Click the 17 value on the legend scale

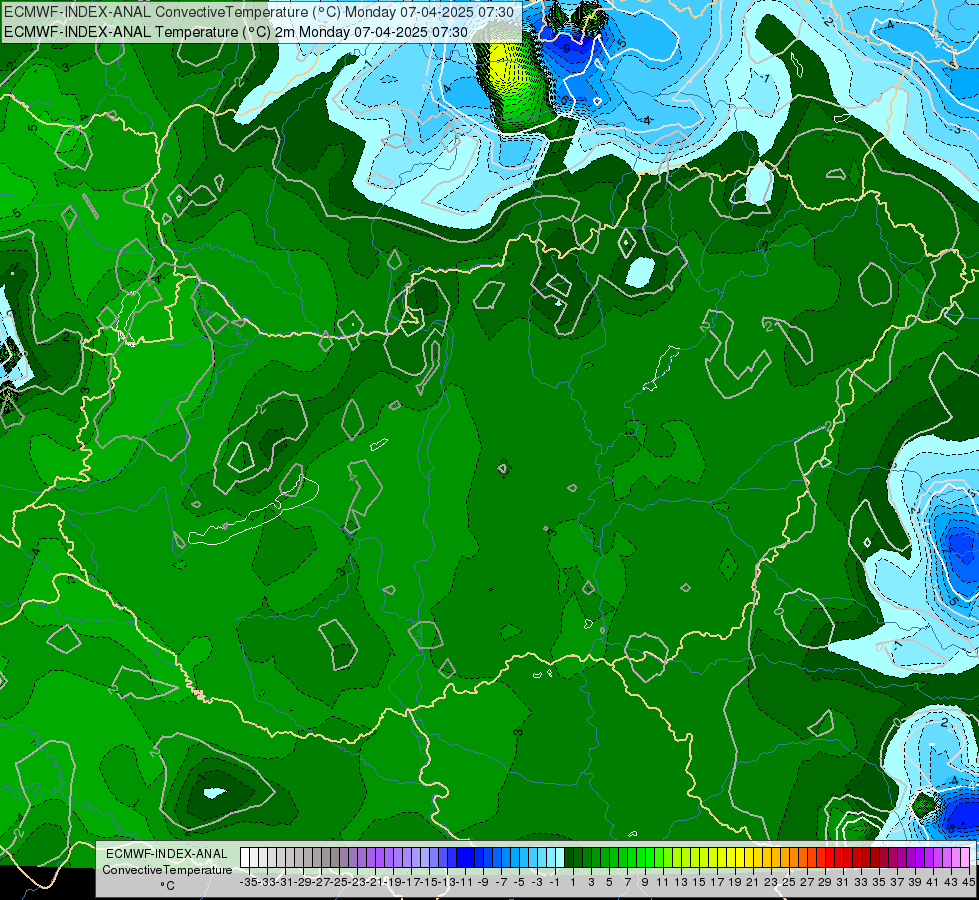pos(717,882)
